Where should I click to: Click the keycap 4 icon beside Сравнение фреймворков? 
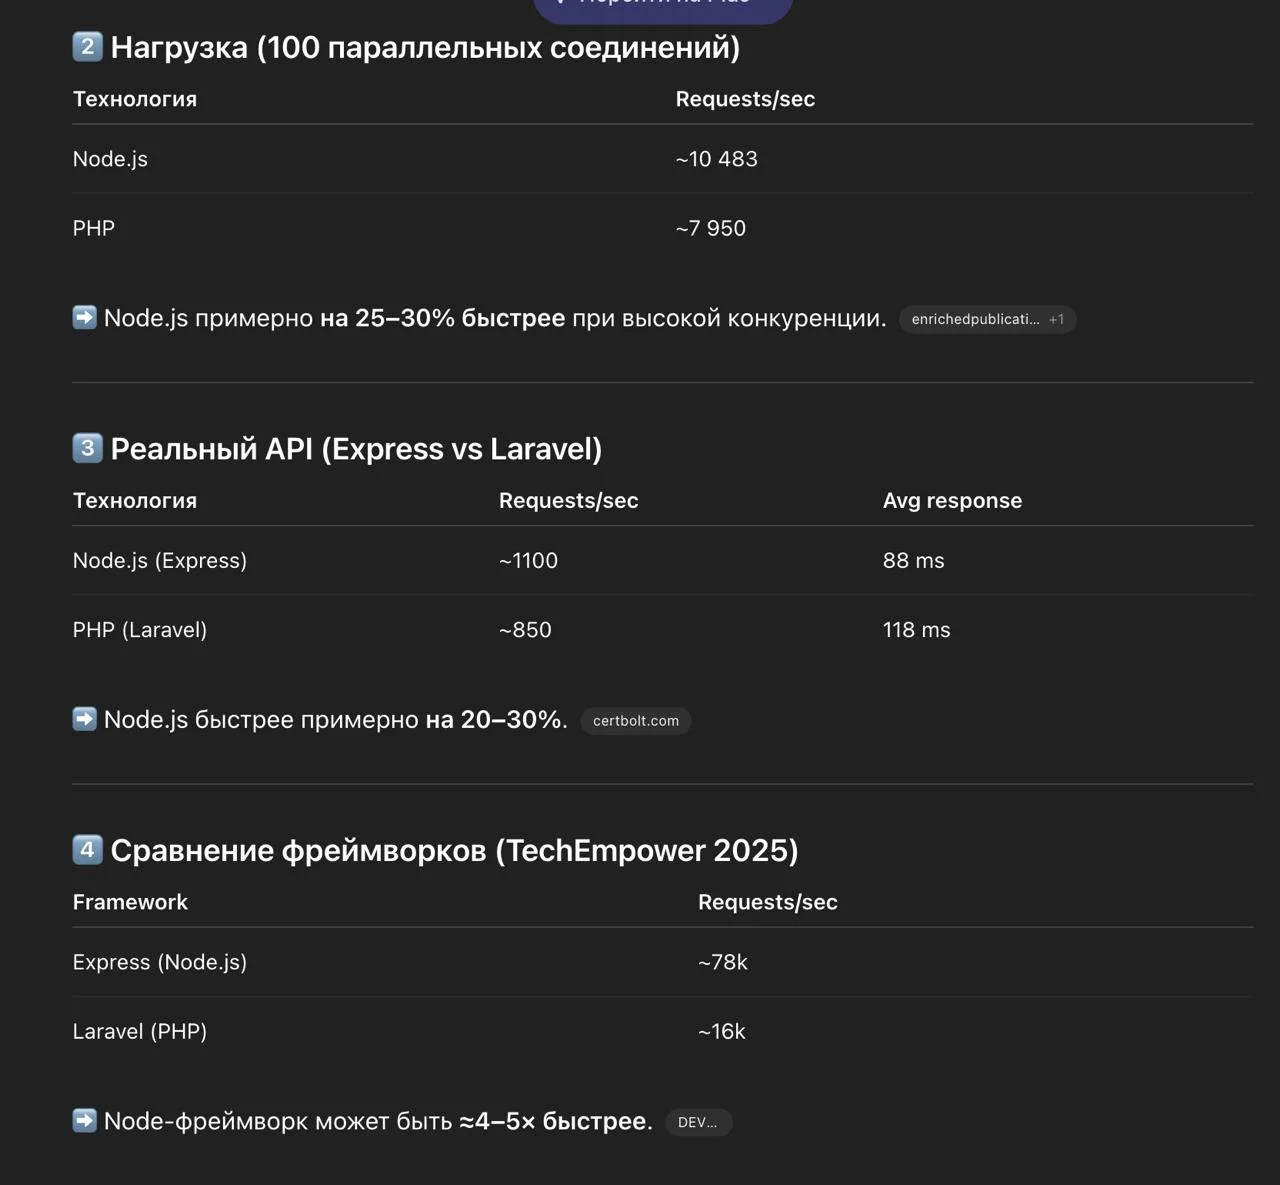click(87, 850)
